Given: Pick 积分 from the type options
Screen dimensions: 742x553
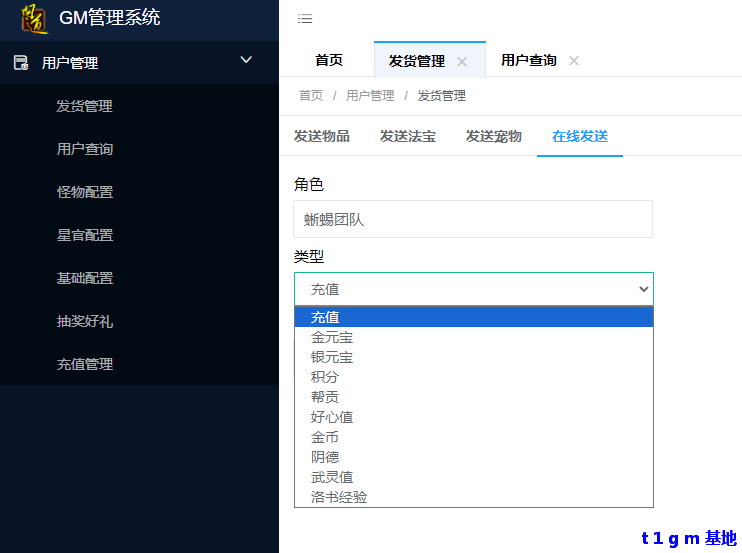Looking at the screenshot, I should pos(325,377).
